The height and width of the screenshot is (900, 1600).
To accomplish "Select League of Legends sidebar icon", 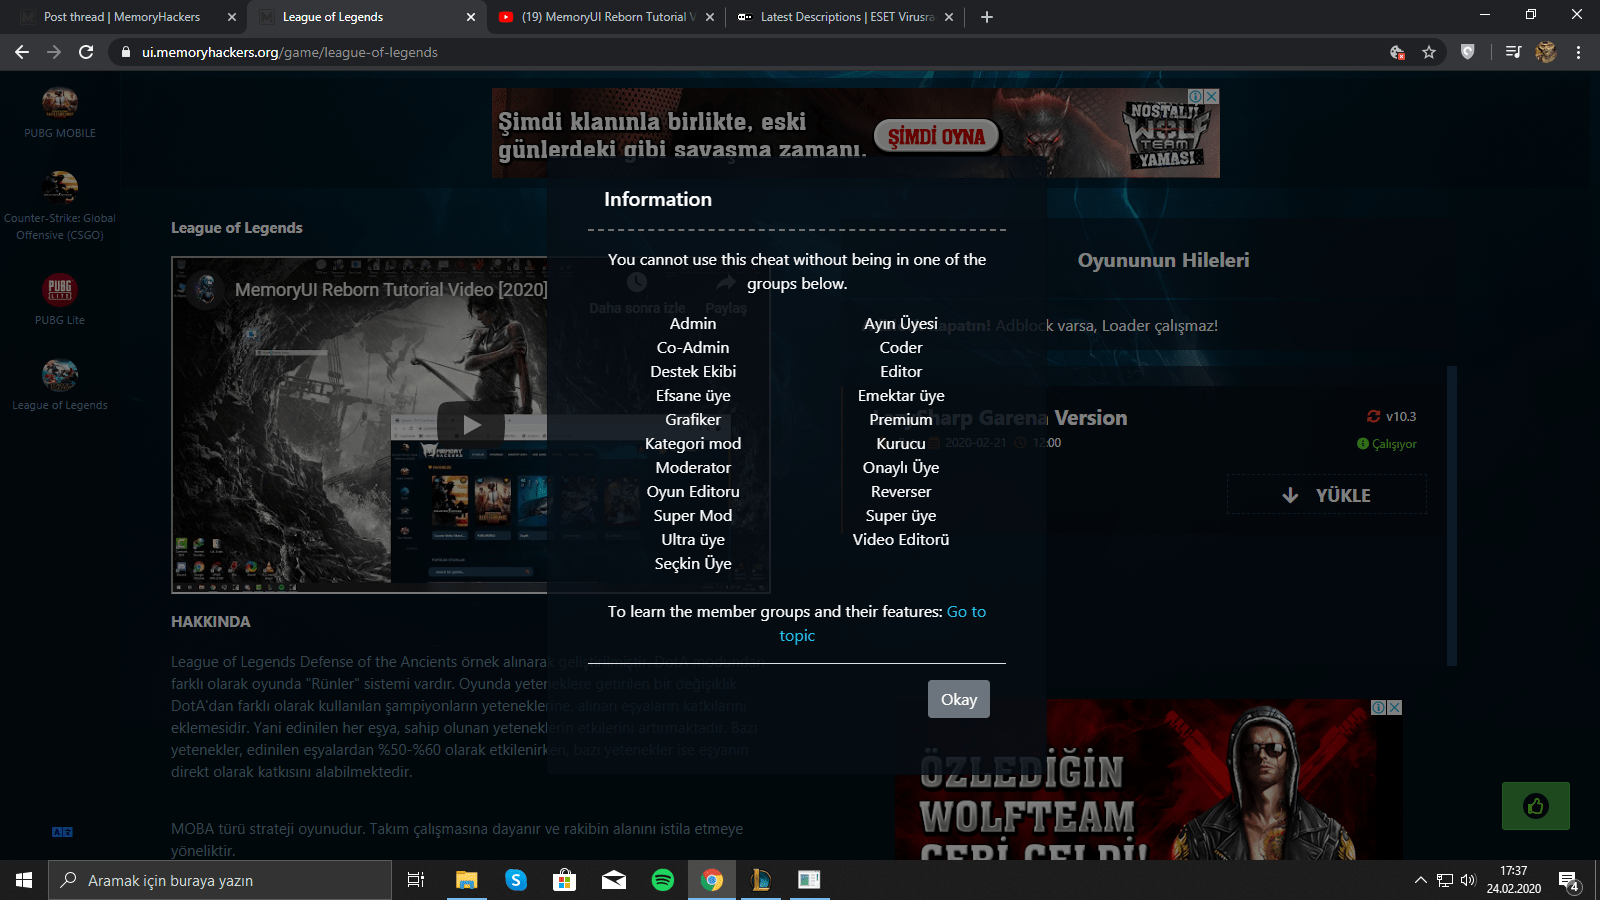I will 60,375.
